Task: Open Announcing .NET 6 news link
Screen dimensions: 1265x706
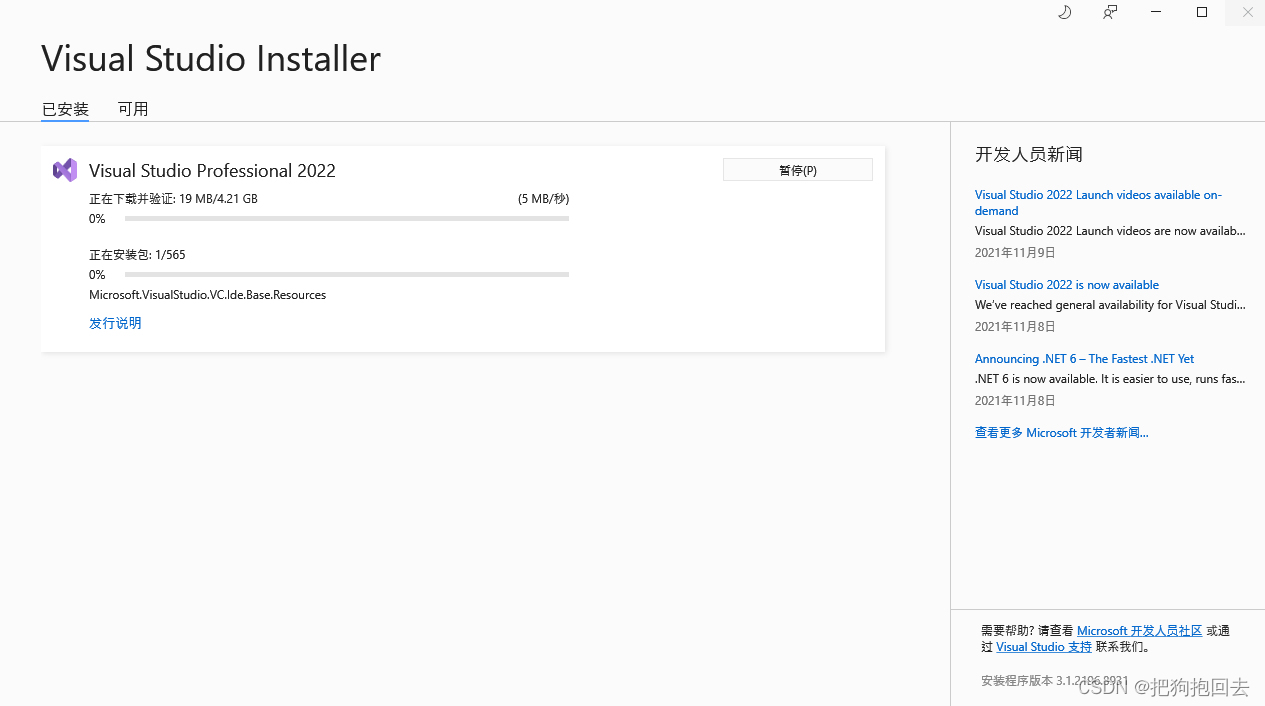Action: [1084, 359]
